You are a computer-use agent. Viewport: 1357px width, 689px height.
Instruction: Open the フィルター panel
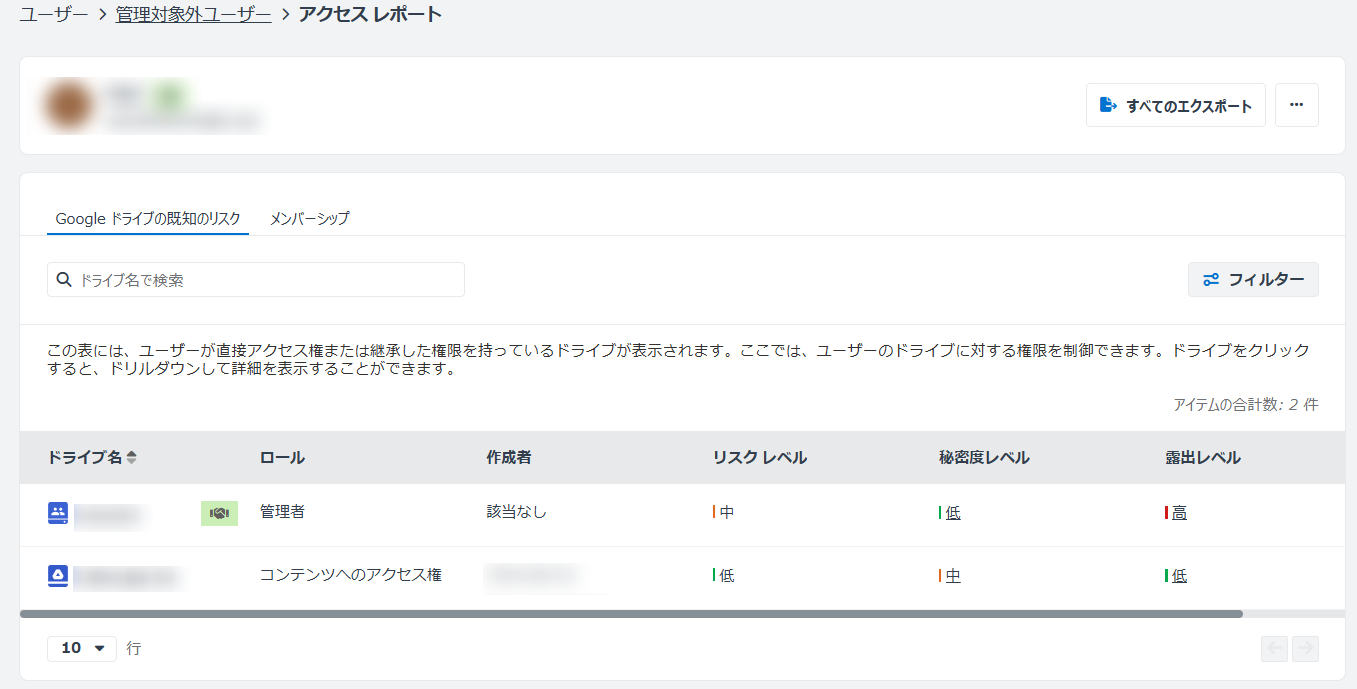coord(1253,280)
